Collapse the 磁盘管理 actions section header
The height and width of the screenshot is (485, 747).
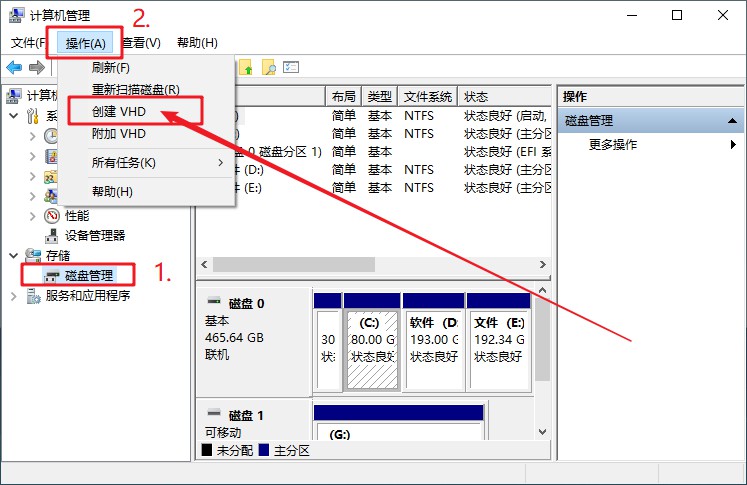734,121
